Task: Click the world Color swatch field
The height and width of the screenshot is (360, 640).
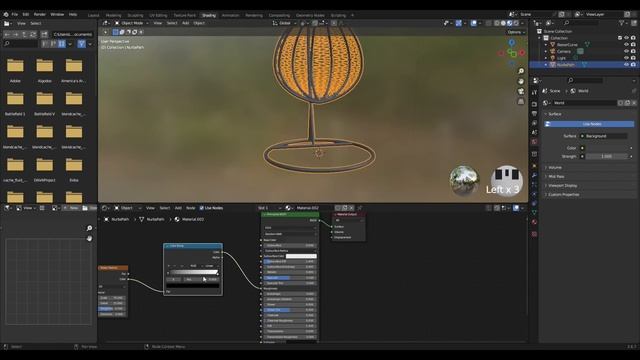Action: [607, 148]
